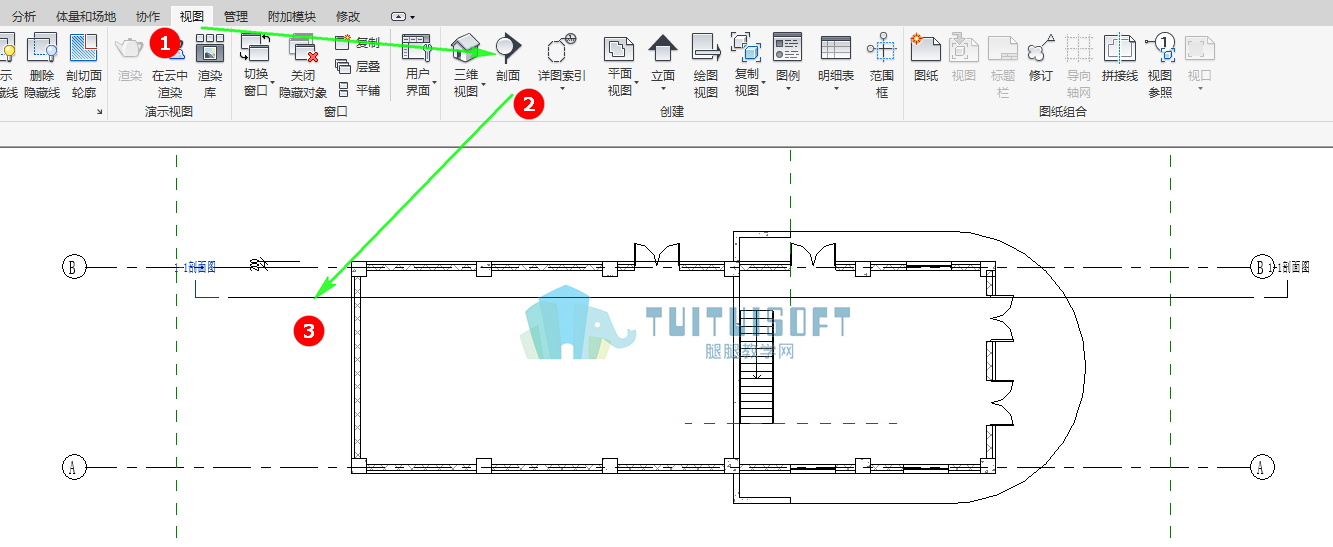Expand the 详图索引 dropdown arrow

pos(562,88)
